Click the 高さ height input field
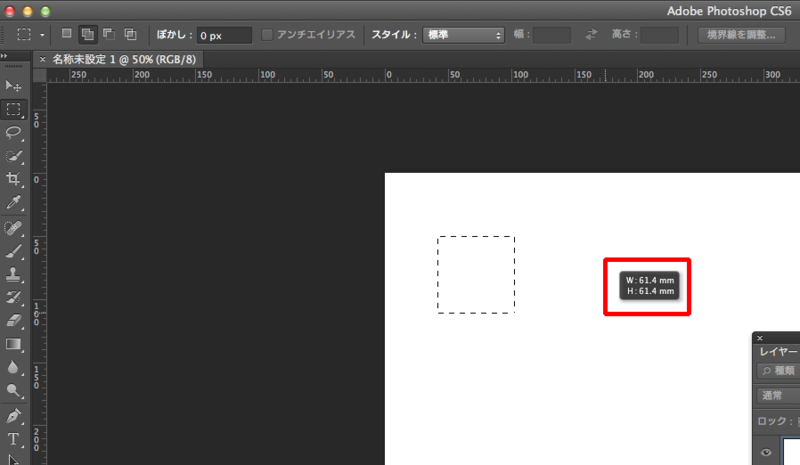The height and width of the screenshot is (465, 800). 659,35
